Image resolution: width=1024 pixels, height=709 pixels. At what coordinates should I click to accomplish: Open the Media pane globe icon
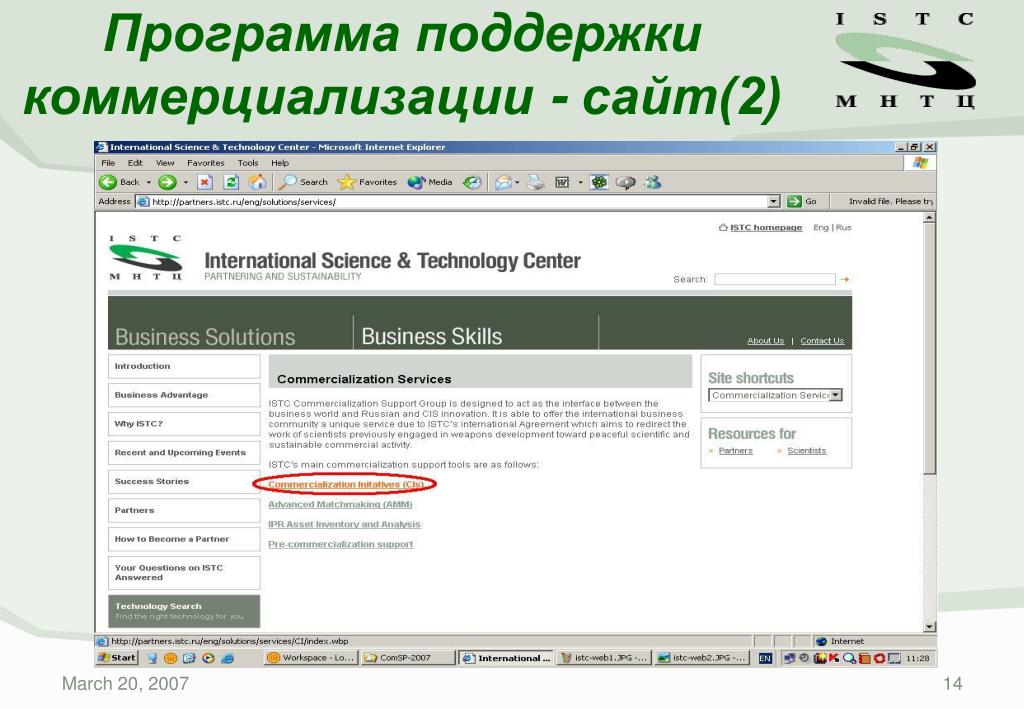point(430,182)
